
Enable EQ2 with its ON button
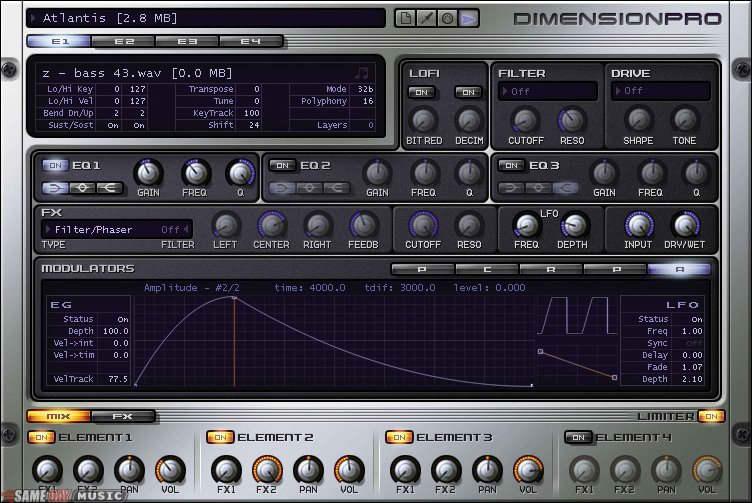pyautogui.click(x=282, y=165)
